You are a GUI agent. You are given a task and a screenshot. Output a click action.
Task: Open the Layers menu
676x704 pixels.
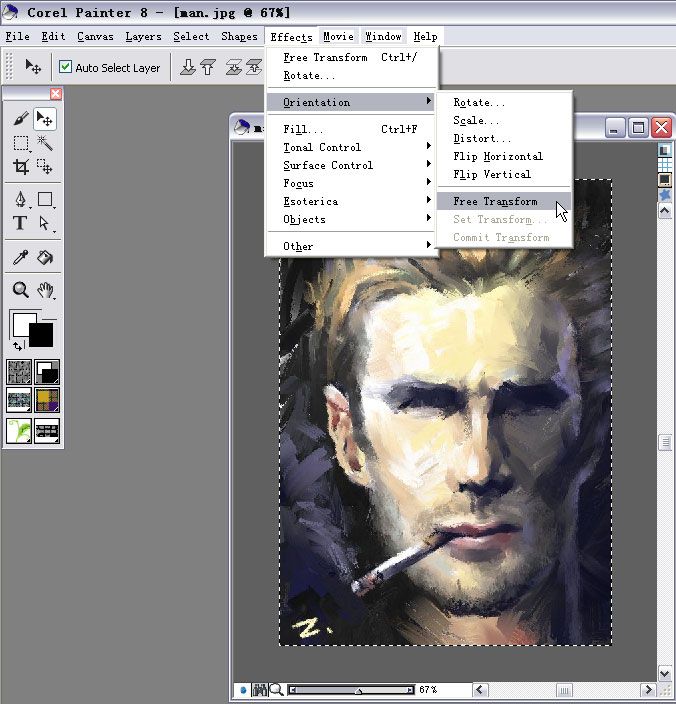(143, 36)
